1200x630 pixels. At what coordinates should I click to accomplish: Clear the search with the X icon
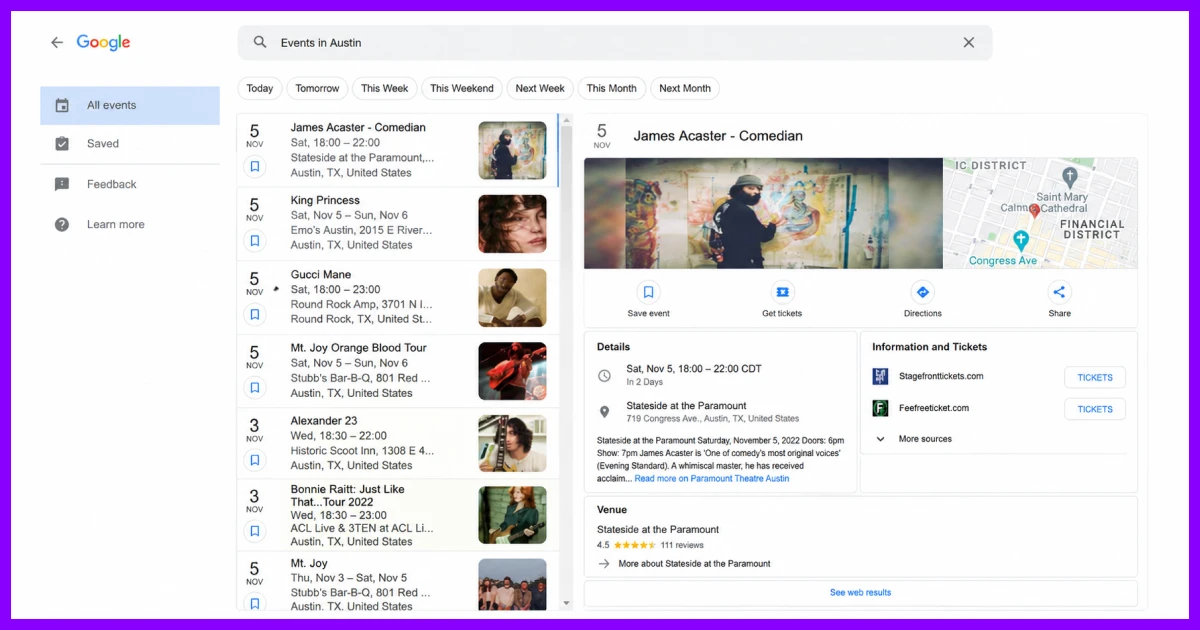[x=968, y=42]
